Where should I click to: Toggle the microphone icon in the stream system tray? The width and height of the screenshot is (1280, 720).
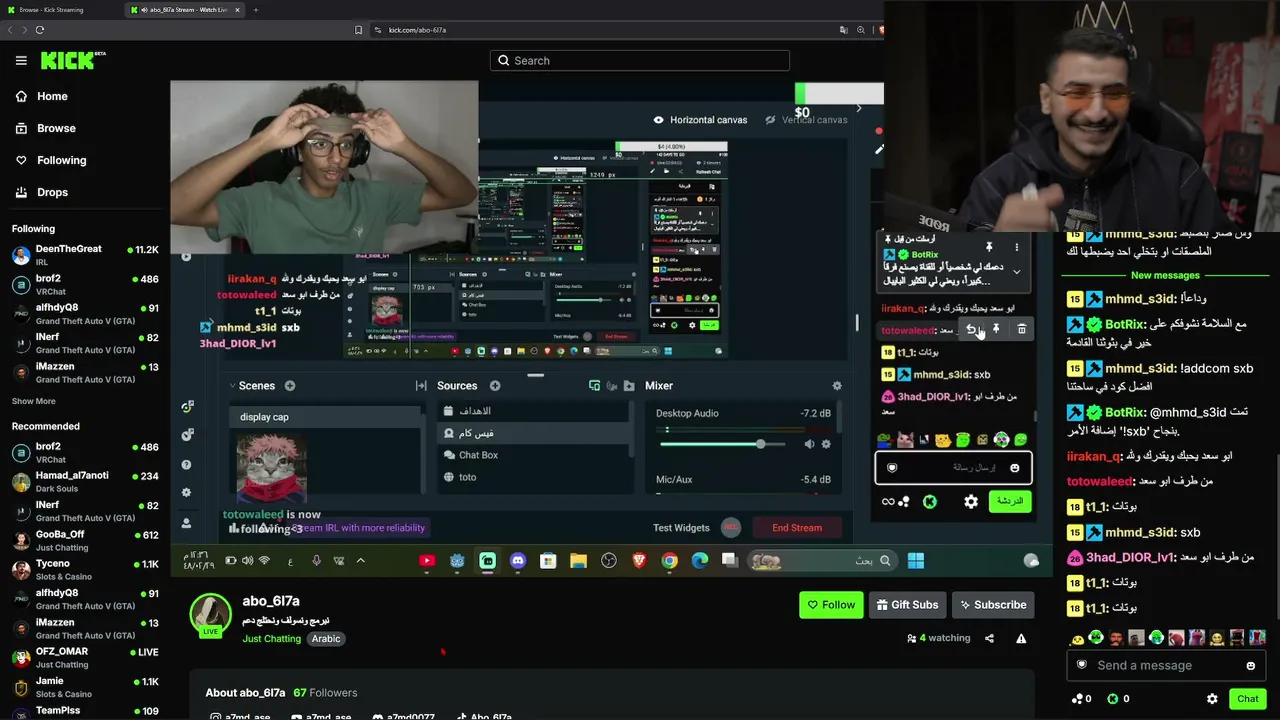[x=316, y=561]
